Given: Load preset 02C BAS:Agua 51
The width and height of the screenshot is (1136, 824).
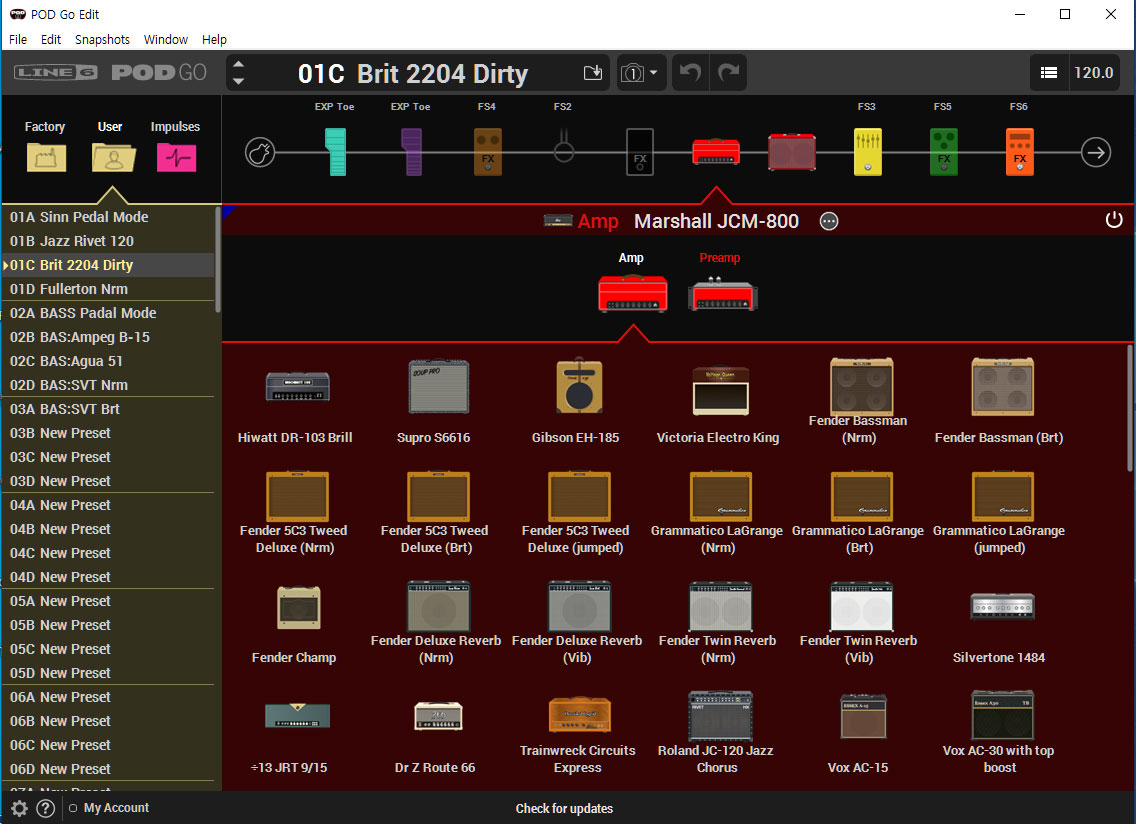Looking at the screenshot, I should tap(109, 361).
